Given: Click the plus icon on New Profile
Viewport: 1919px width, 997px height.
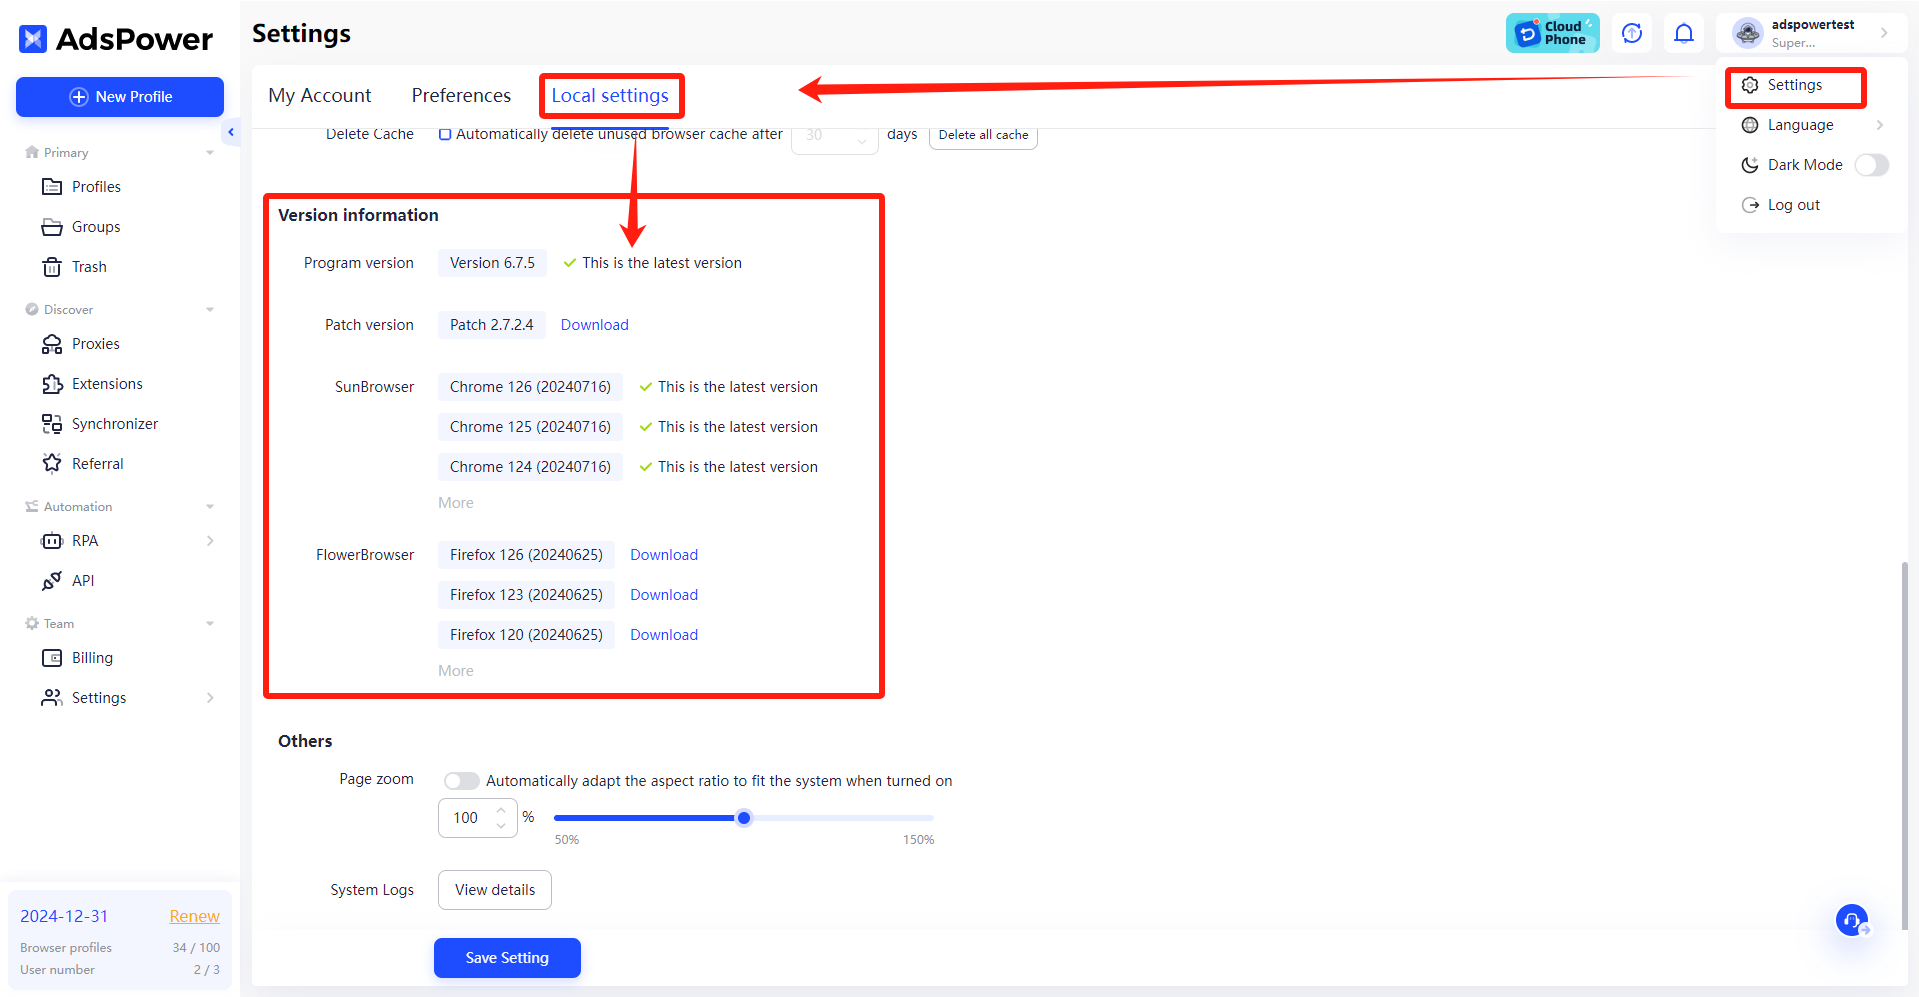Looking at the screenshot, I should pyautogui.click(x=78, y=97).
